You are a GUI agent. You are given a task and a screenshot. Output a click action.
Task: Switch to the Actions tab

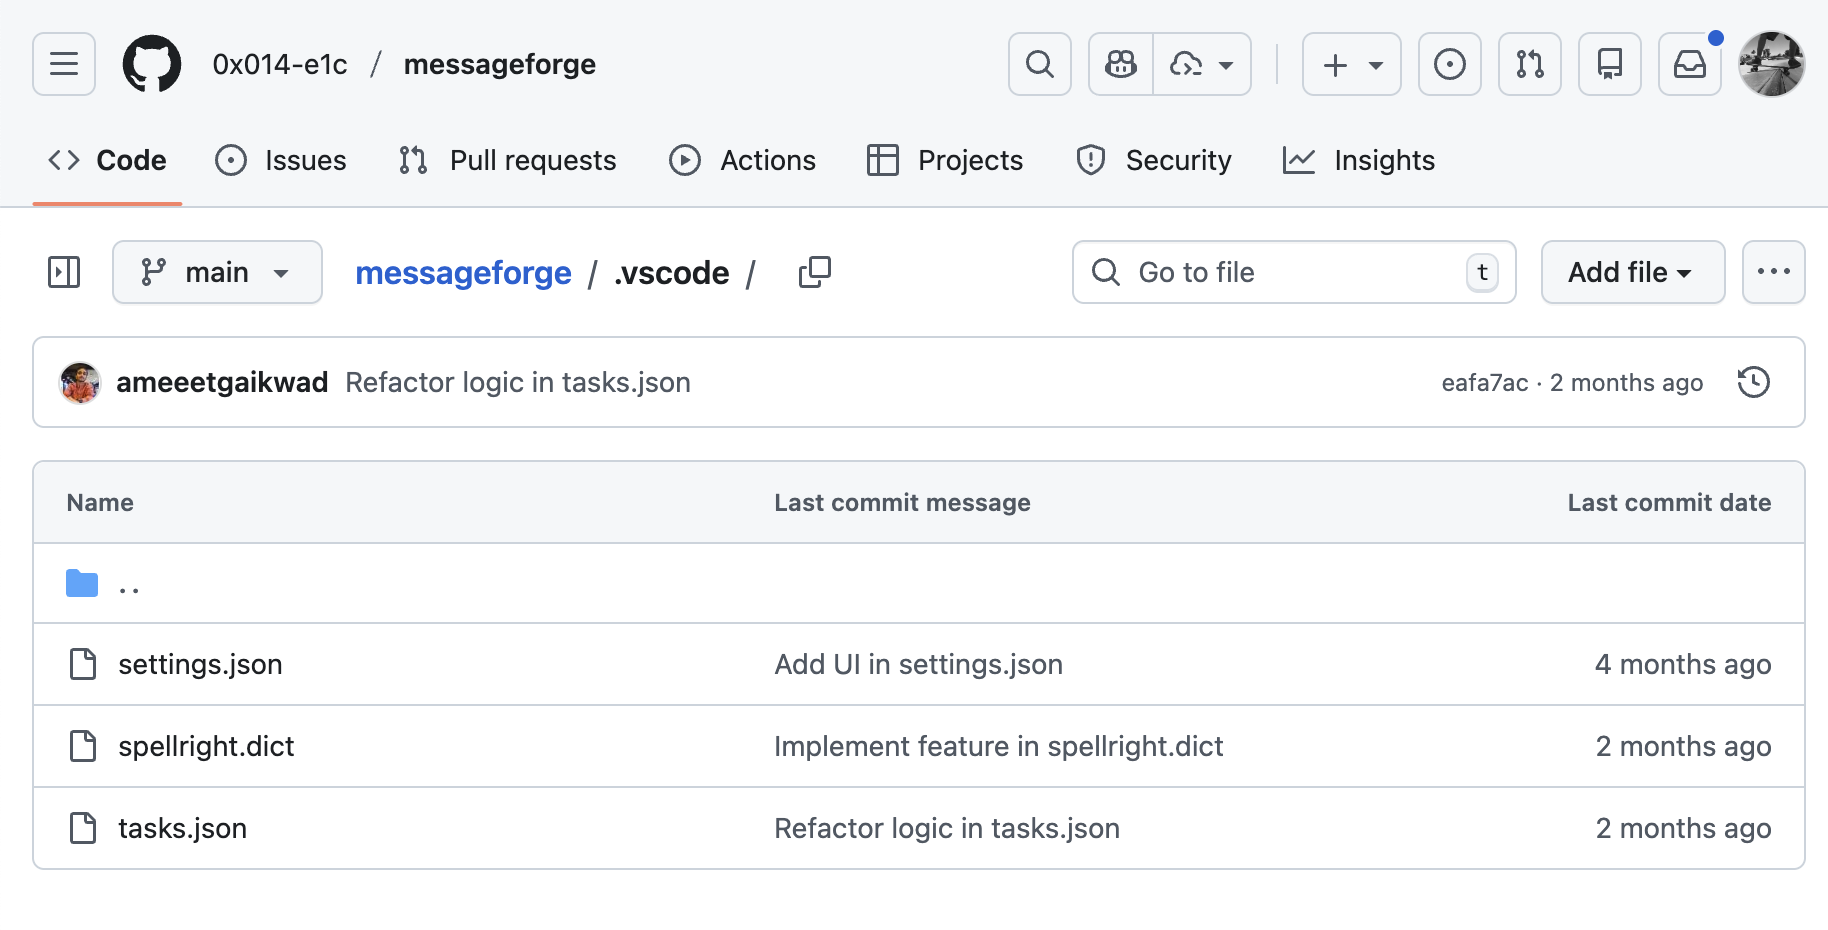point(742,160)
